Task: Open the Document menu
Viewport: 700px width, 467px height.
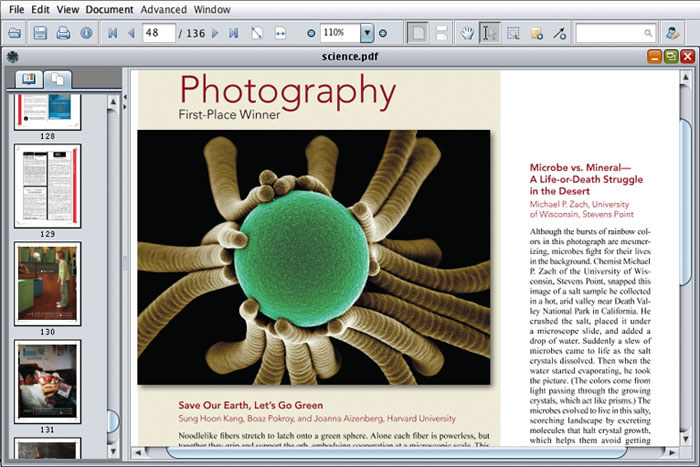Action: [109, 8]
